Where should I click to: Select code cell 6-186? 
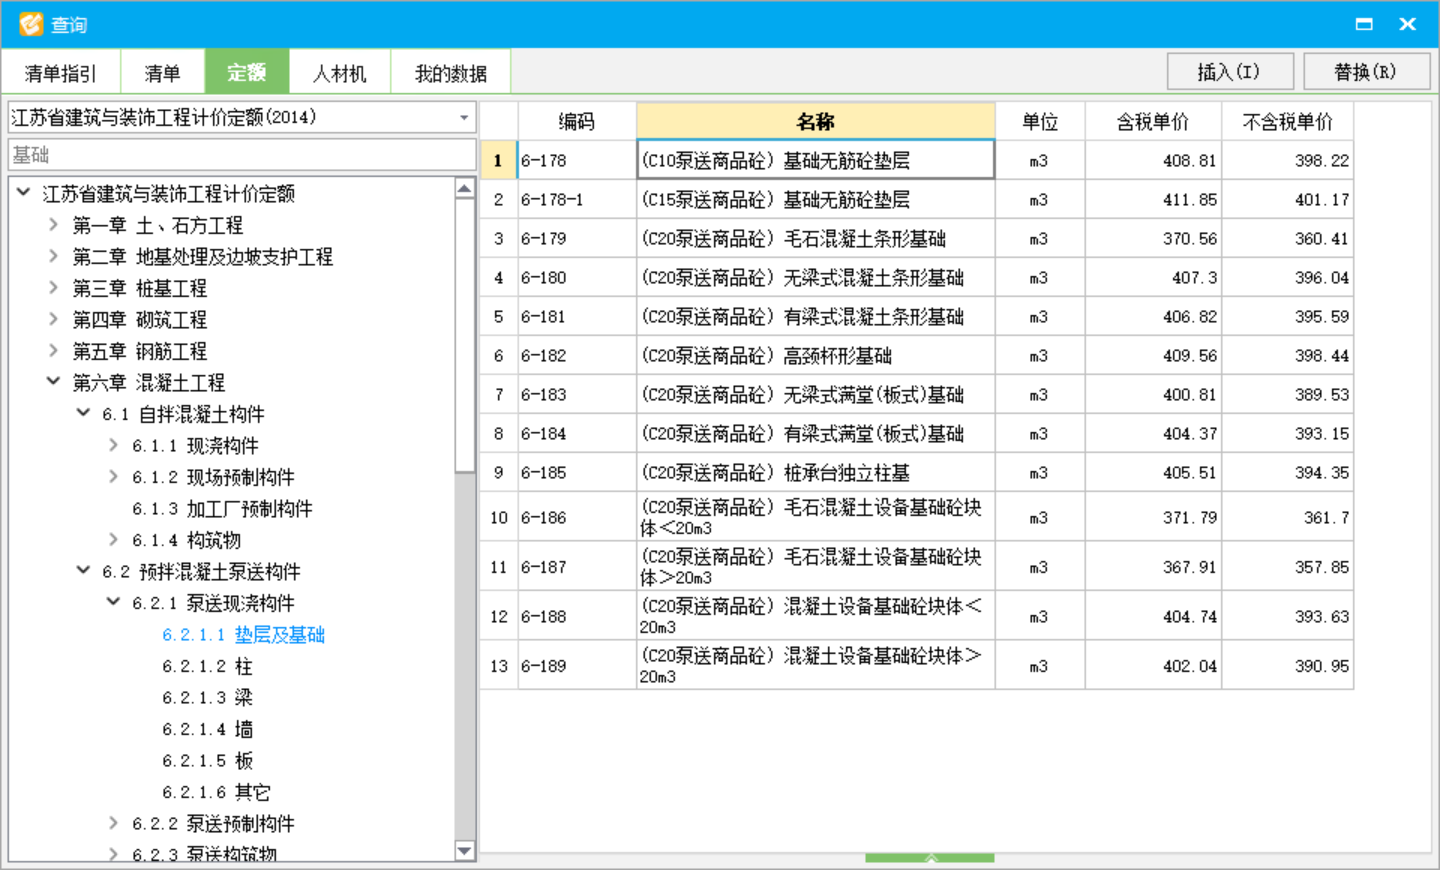pos(577,517)
